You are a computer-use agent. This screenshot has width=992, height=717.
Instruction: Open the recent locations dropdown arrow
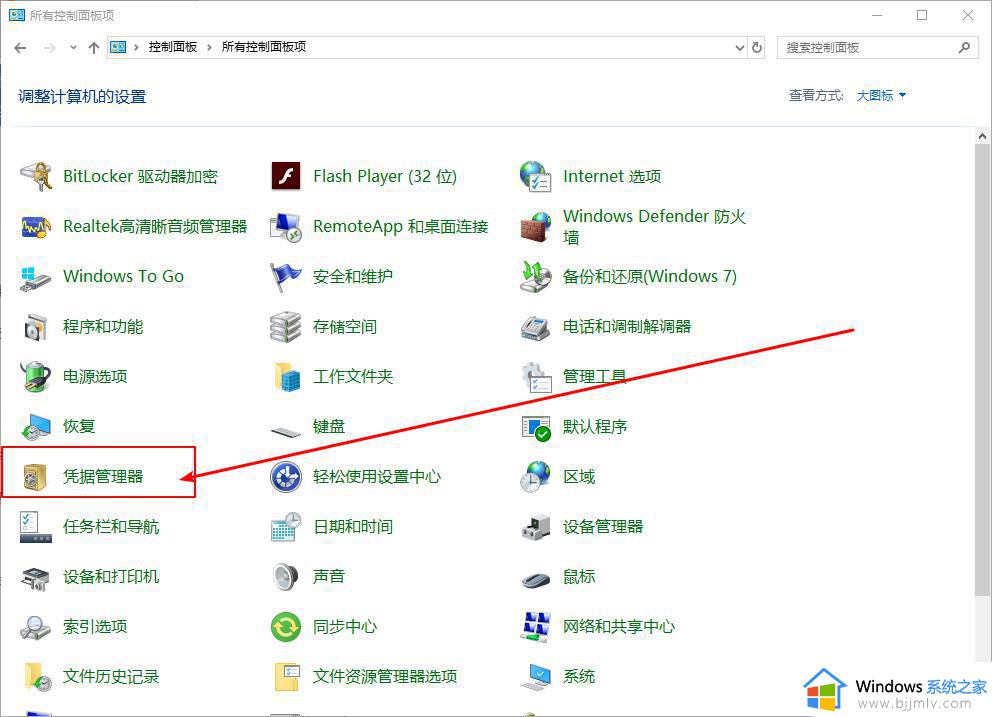[x=73, y=47]
